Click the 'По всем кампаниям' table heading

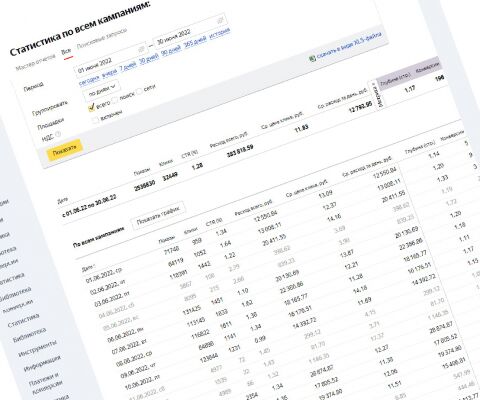pos(98,237)
